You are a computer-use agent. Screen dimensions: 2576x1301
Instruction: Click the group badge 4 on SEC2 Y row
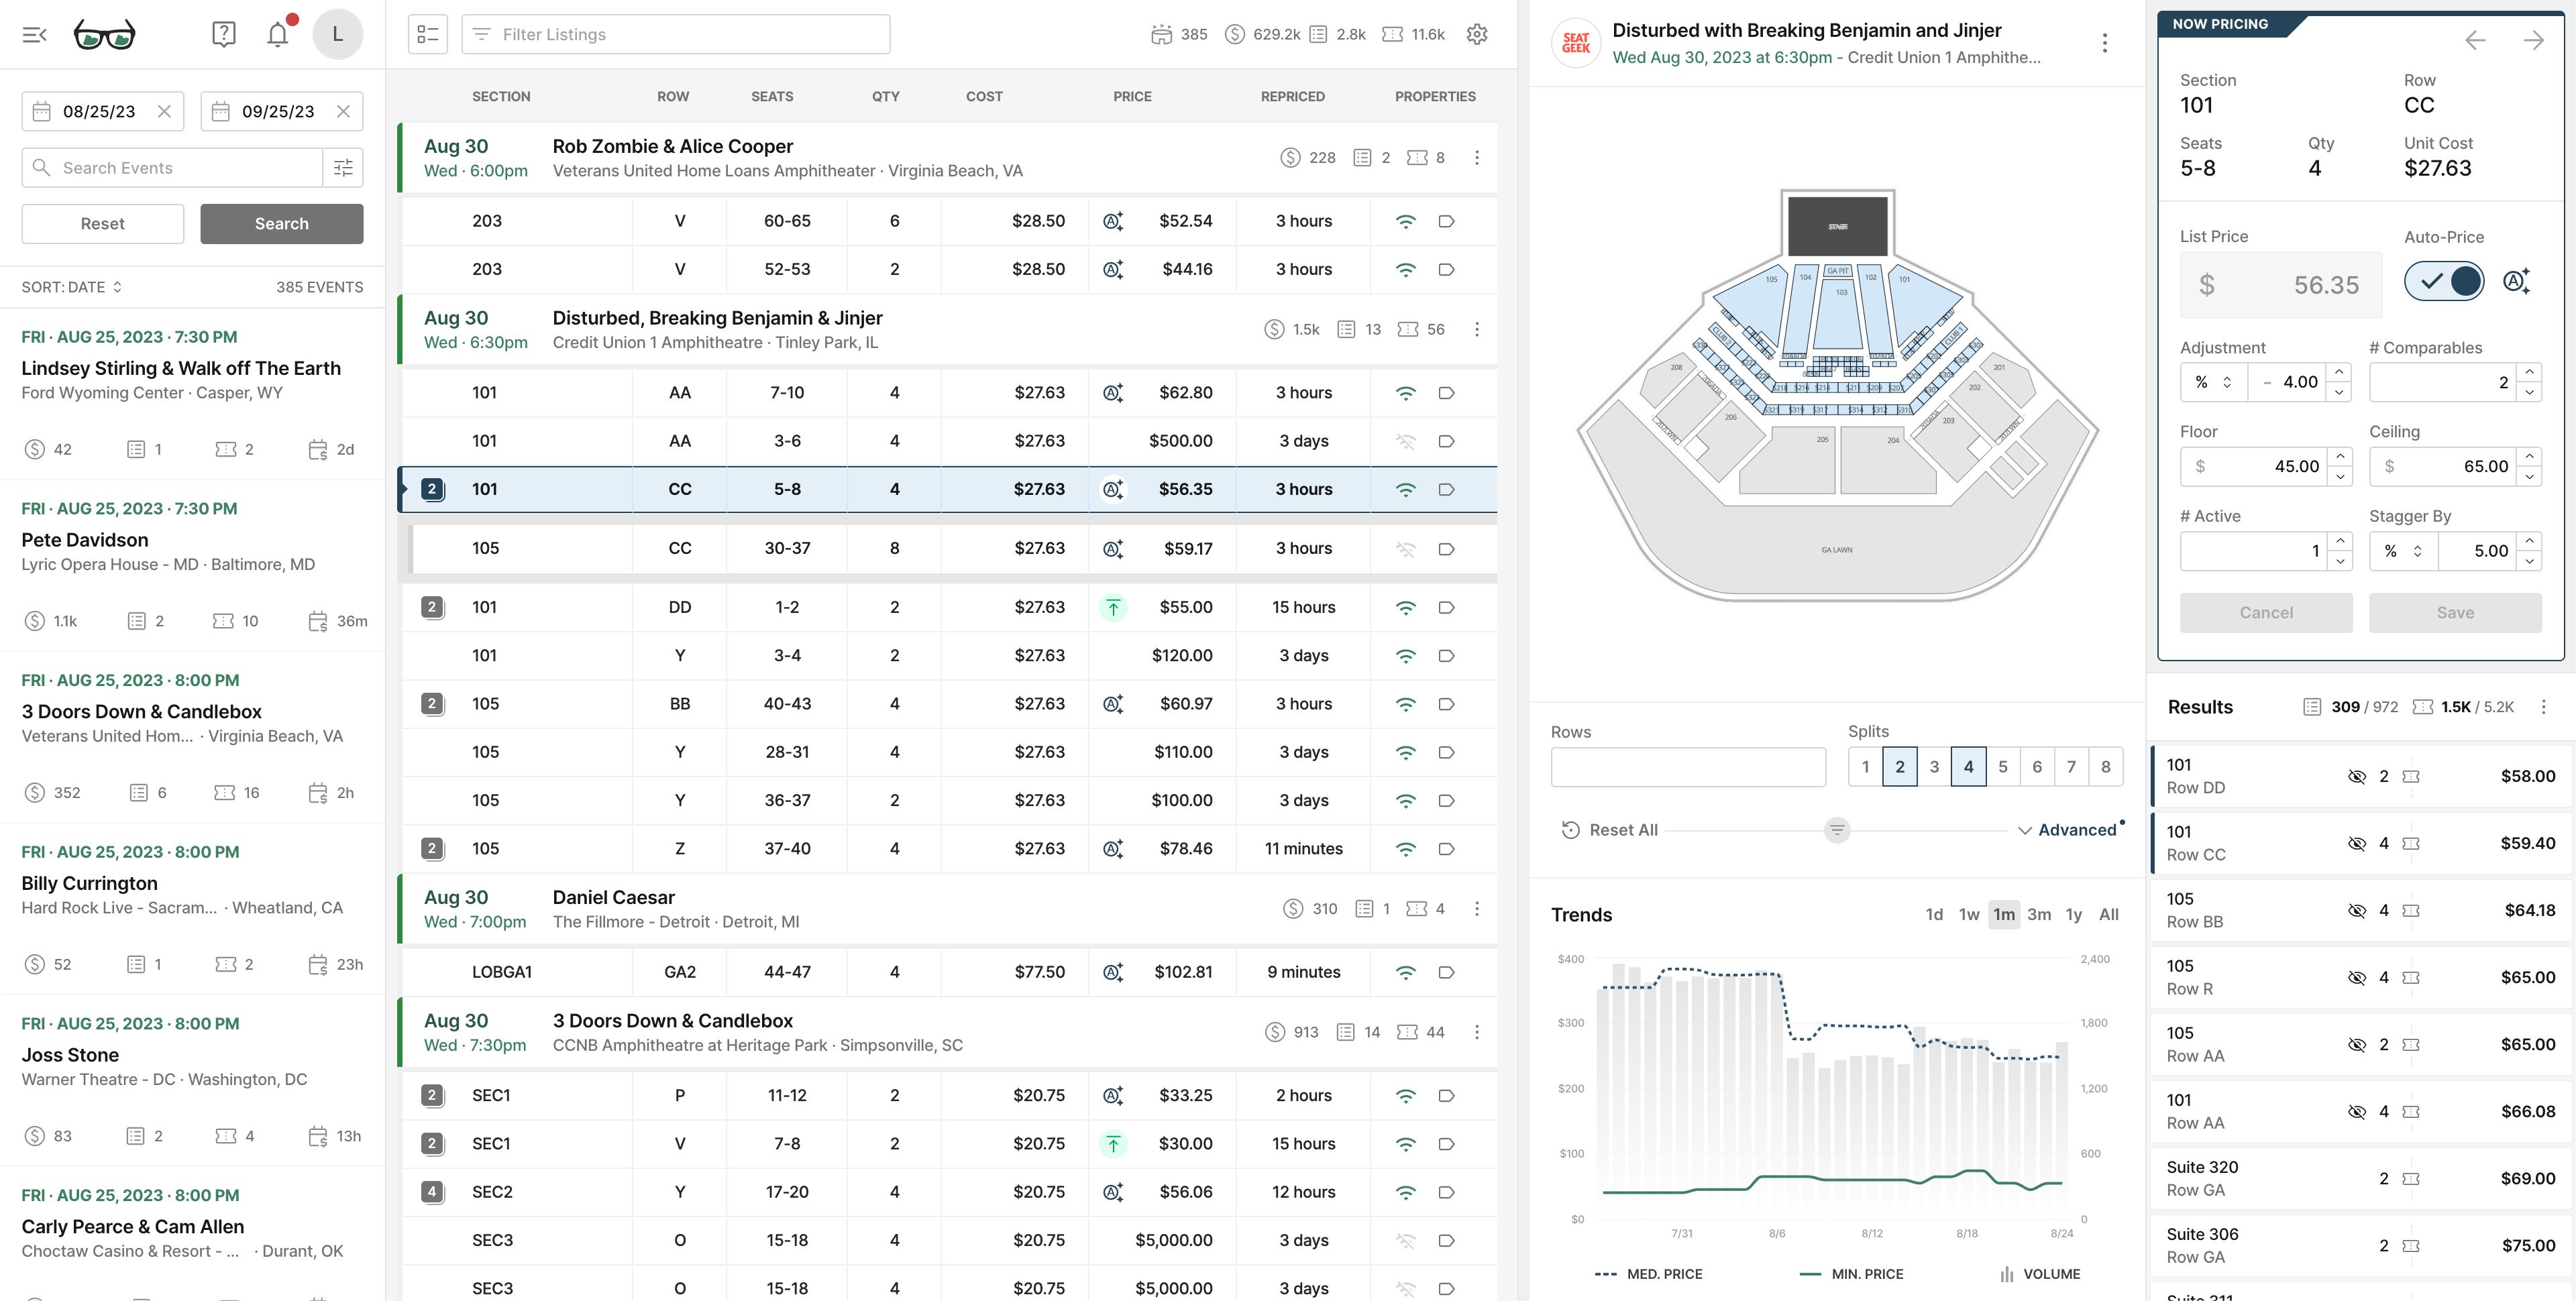point(432,1192)
